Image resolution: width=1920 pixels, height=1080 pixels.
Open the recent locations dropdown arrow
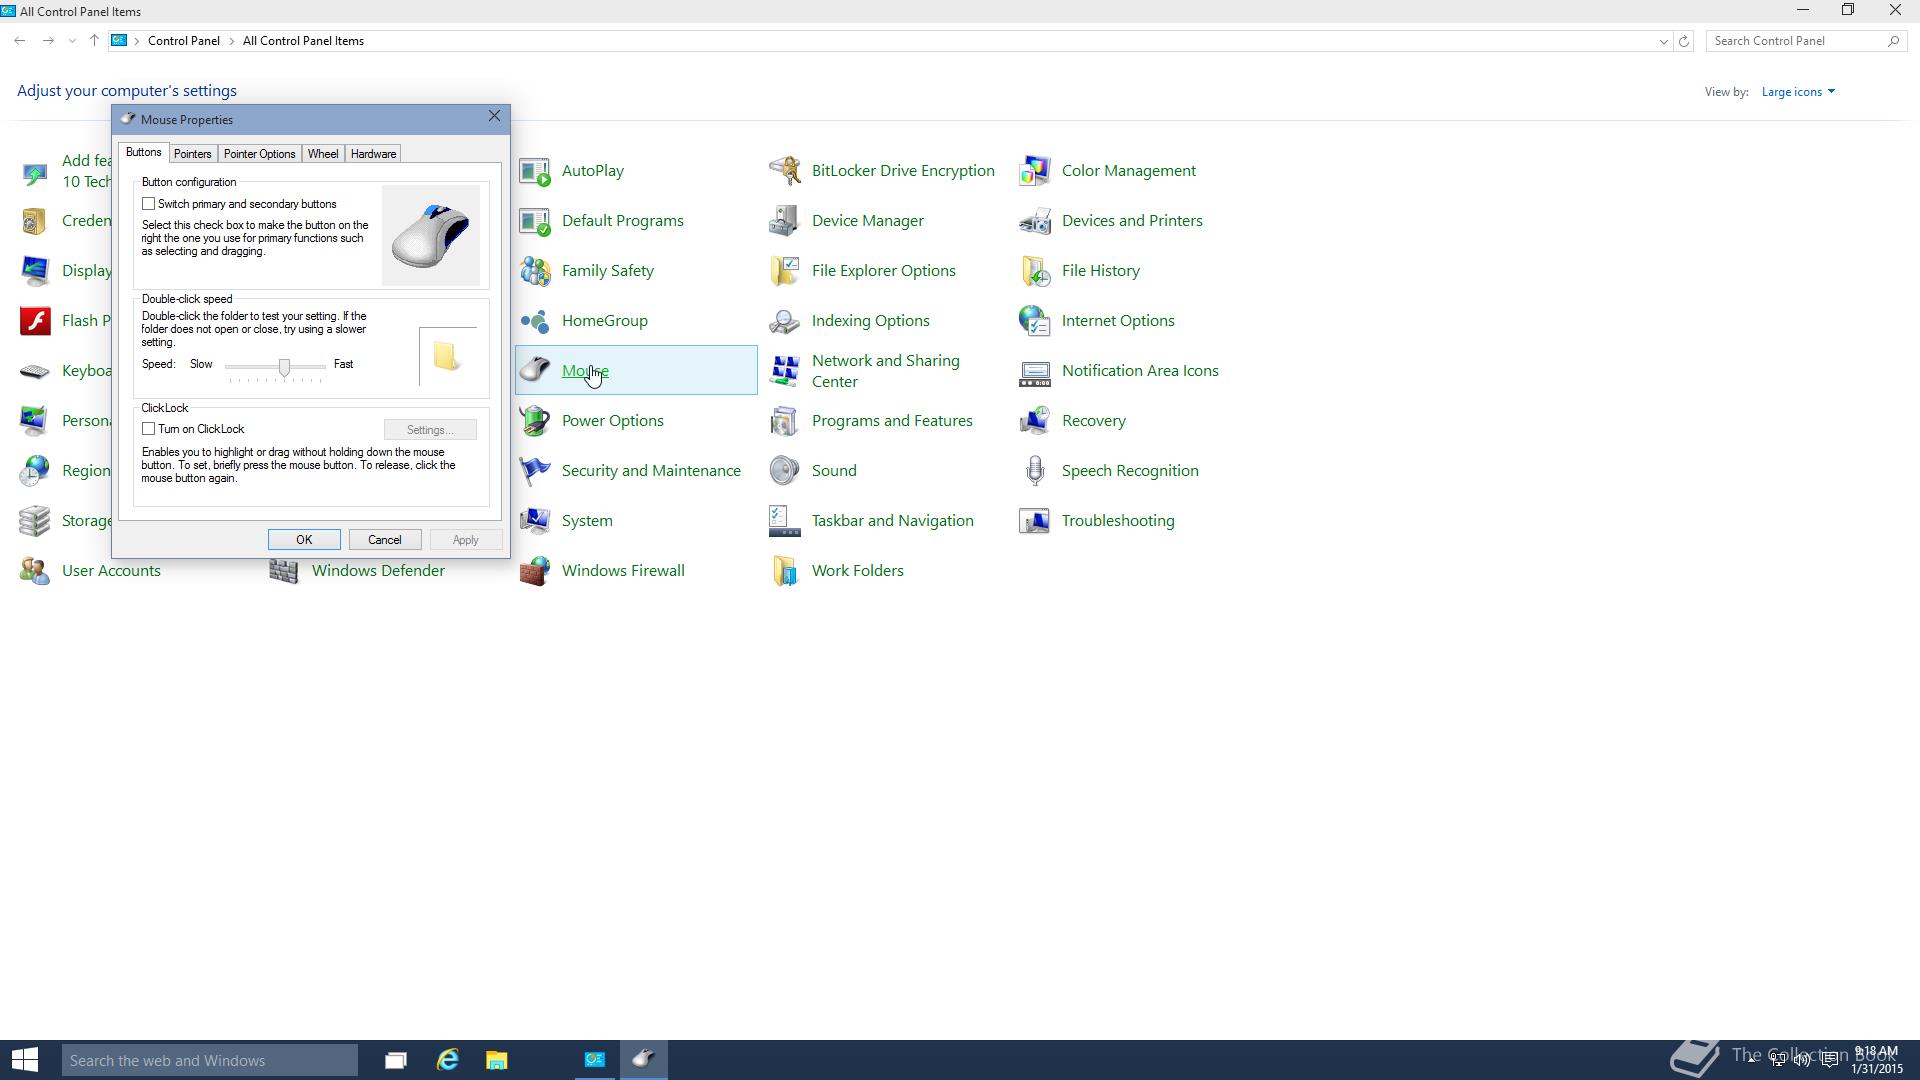pyautogui.click(x=72, y=41)
